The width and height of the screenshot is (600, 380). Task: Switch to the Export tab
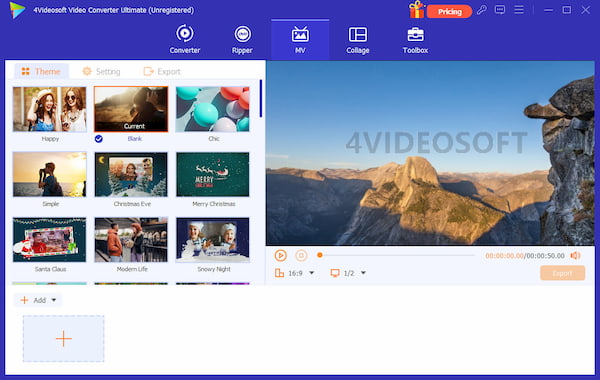[x=162, y=72]
